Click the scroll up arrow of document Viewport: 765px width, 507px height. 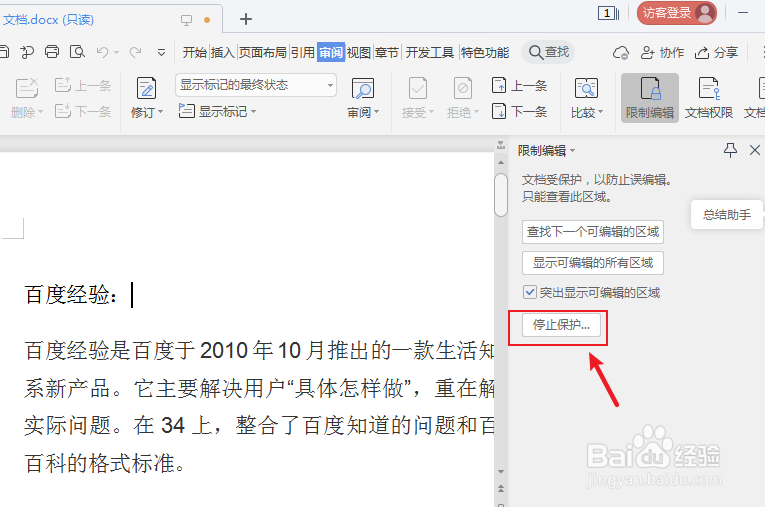pos(501,162)
